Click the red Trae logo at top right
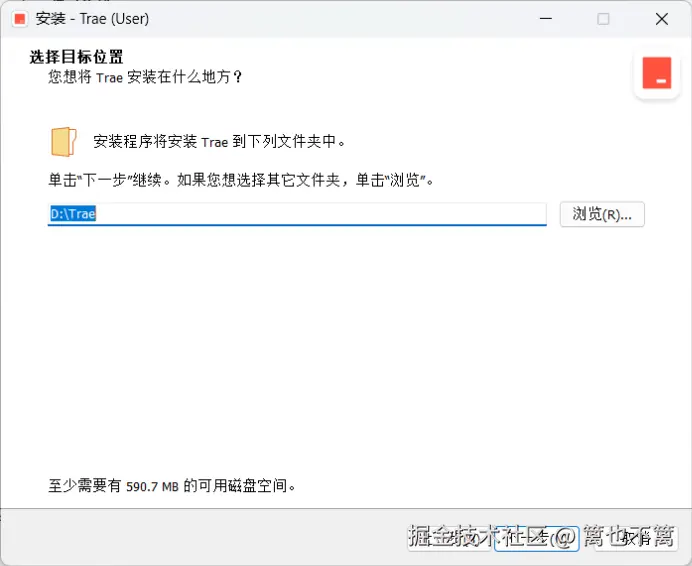This screenshot has width=692, height=566. (657, 73)
